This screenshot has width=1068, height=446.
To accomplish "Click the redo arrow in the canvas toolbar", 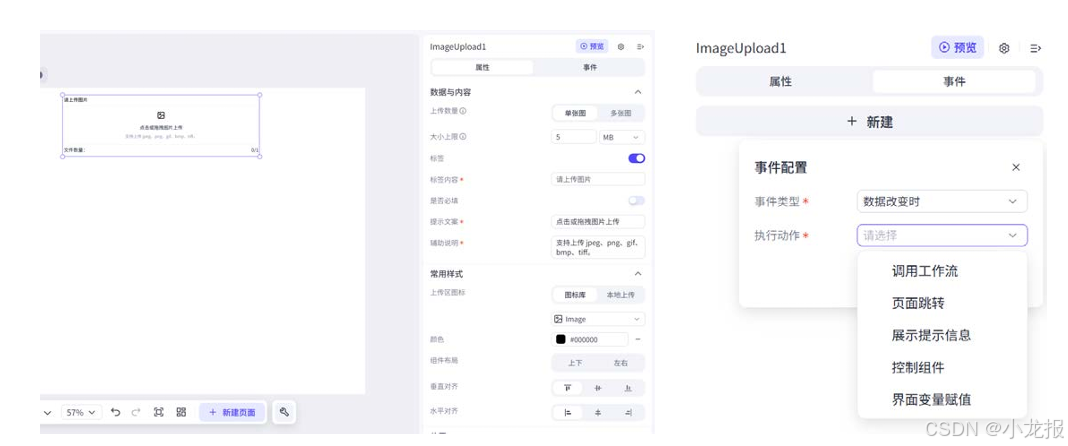I will tap(136, 412).
